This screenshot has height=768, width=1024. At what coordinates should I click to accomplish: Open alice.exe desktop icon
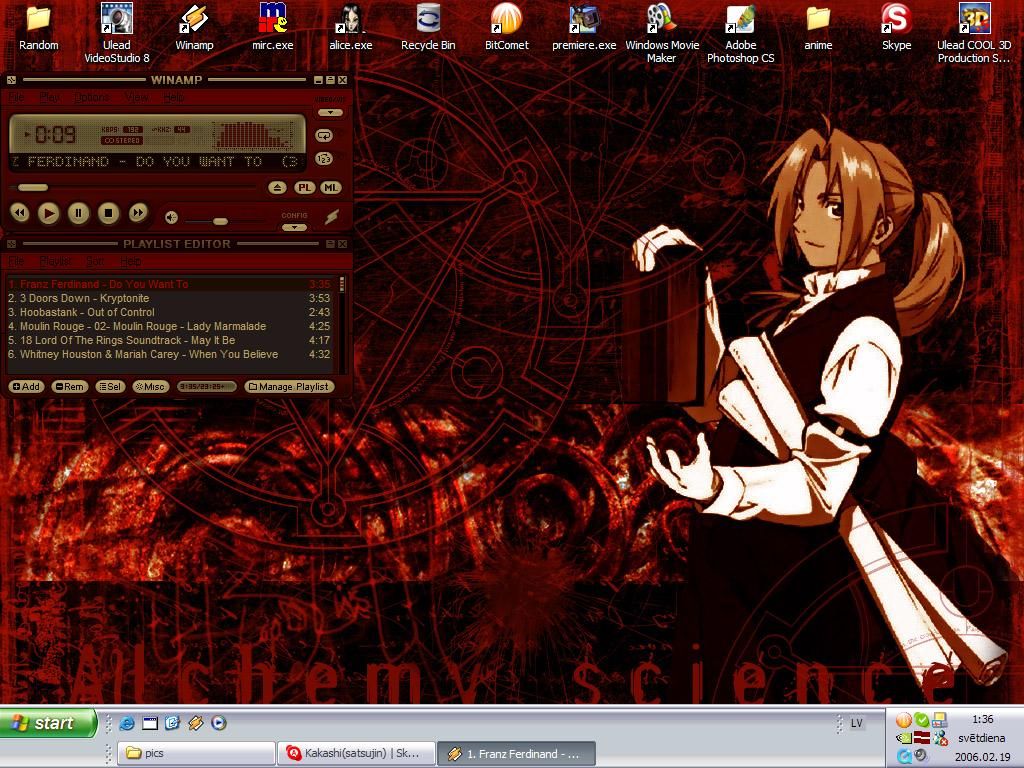[351, 29]
